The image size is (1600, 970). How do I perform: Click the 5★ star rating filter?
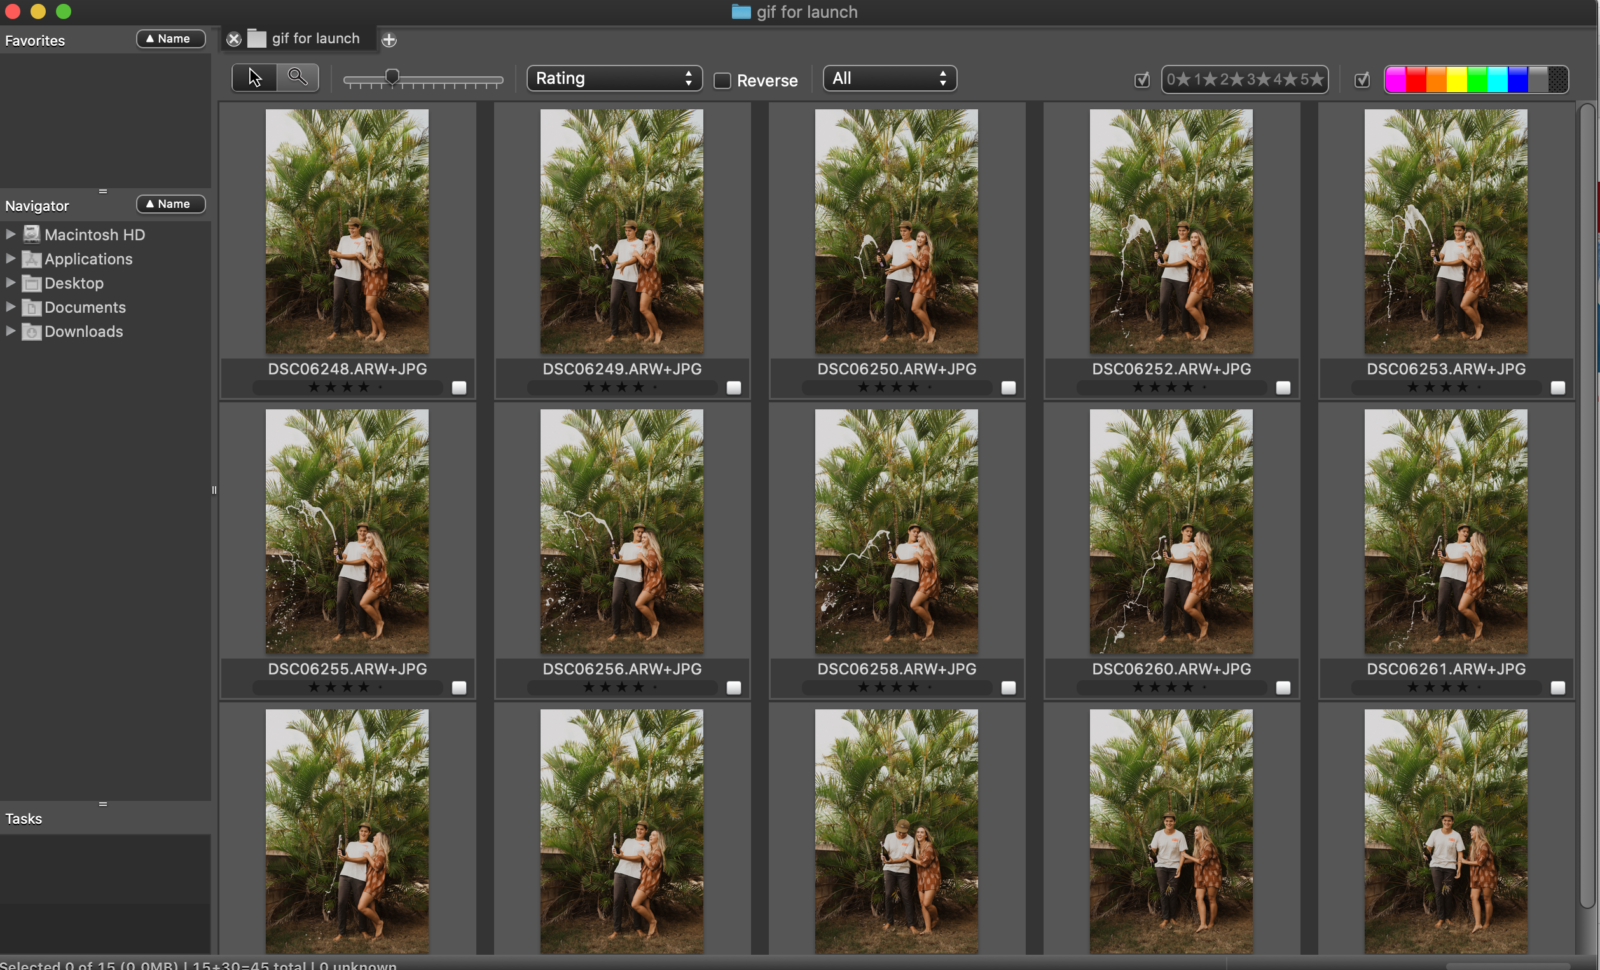click(1313, 79)
